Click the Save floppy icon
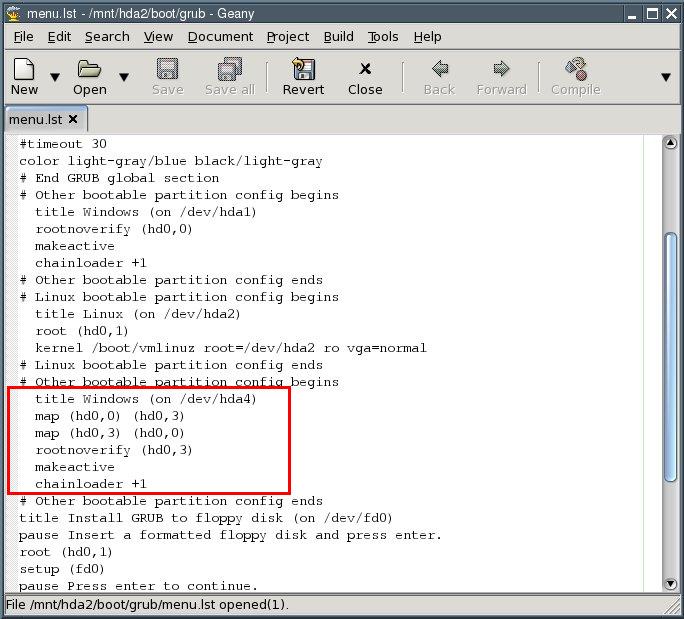684x619 pixels. tap(167, 70)
